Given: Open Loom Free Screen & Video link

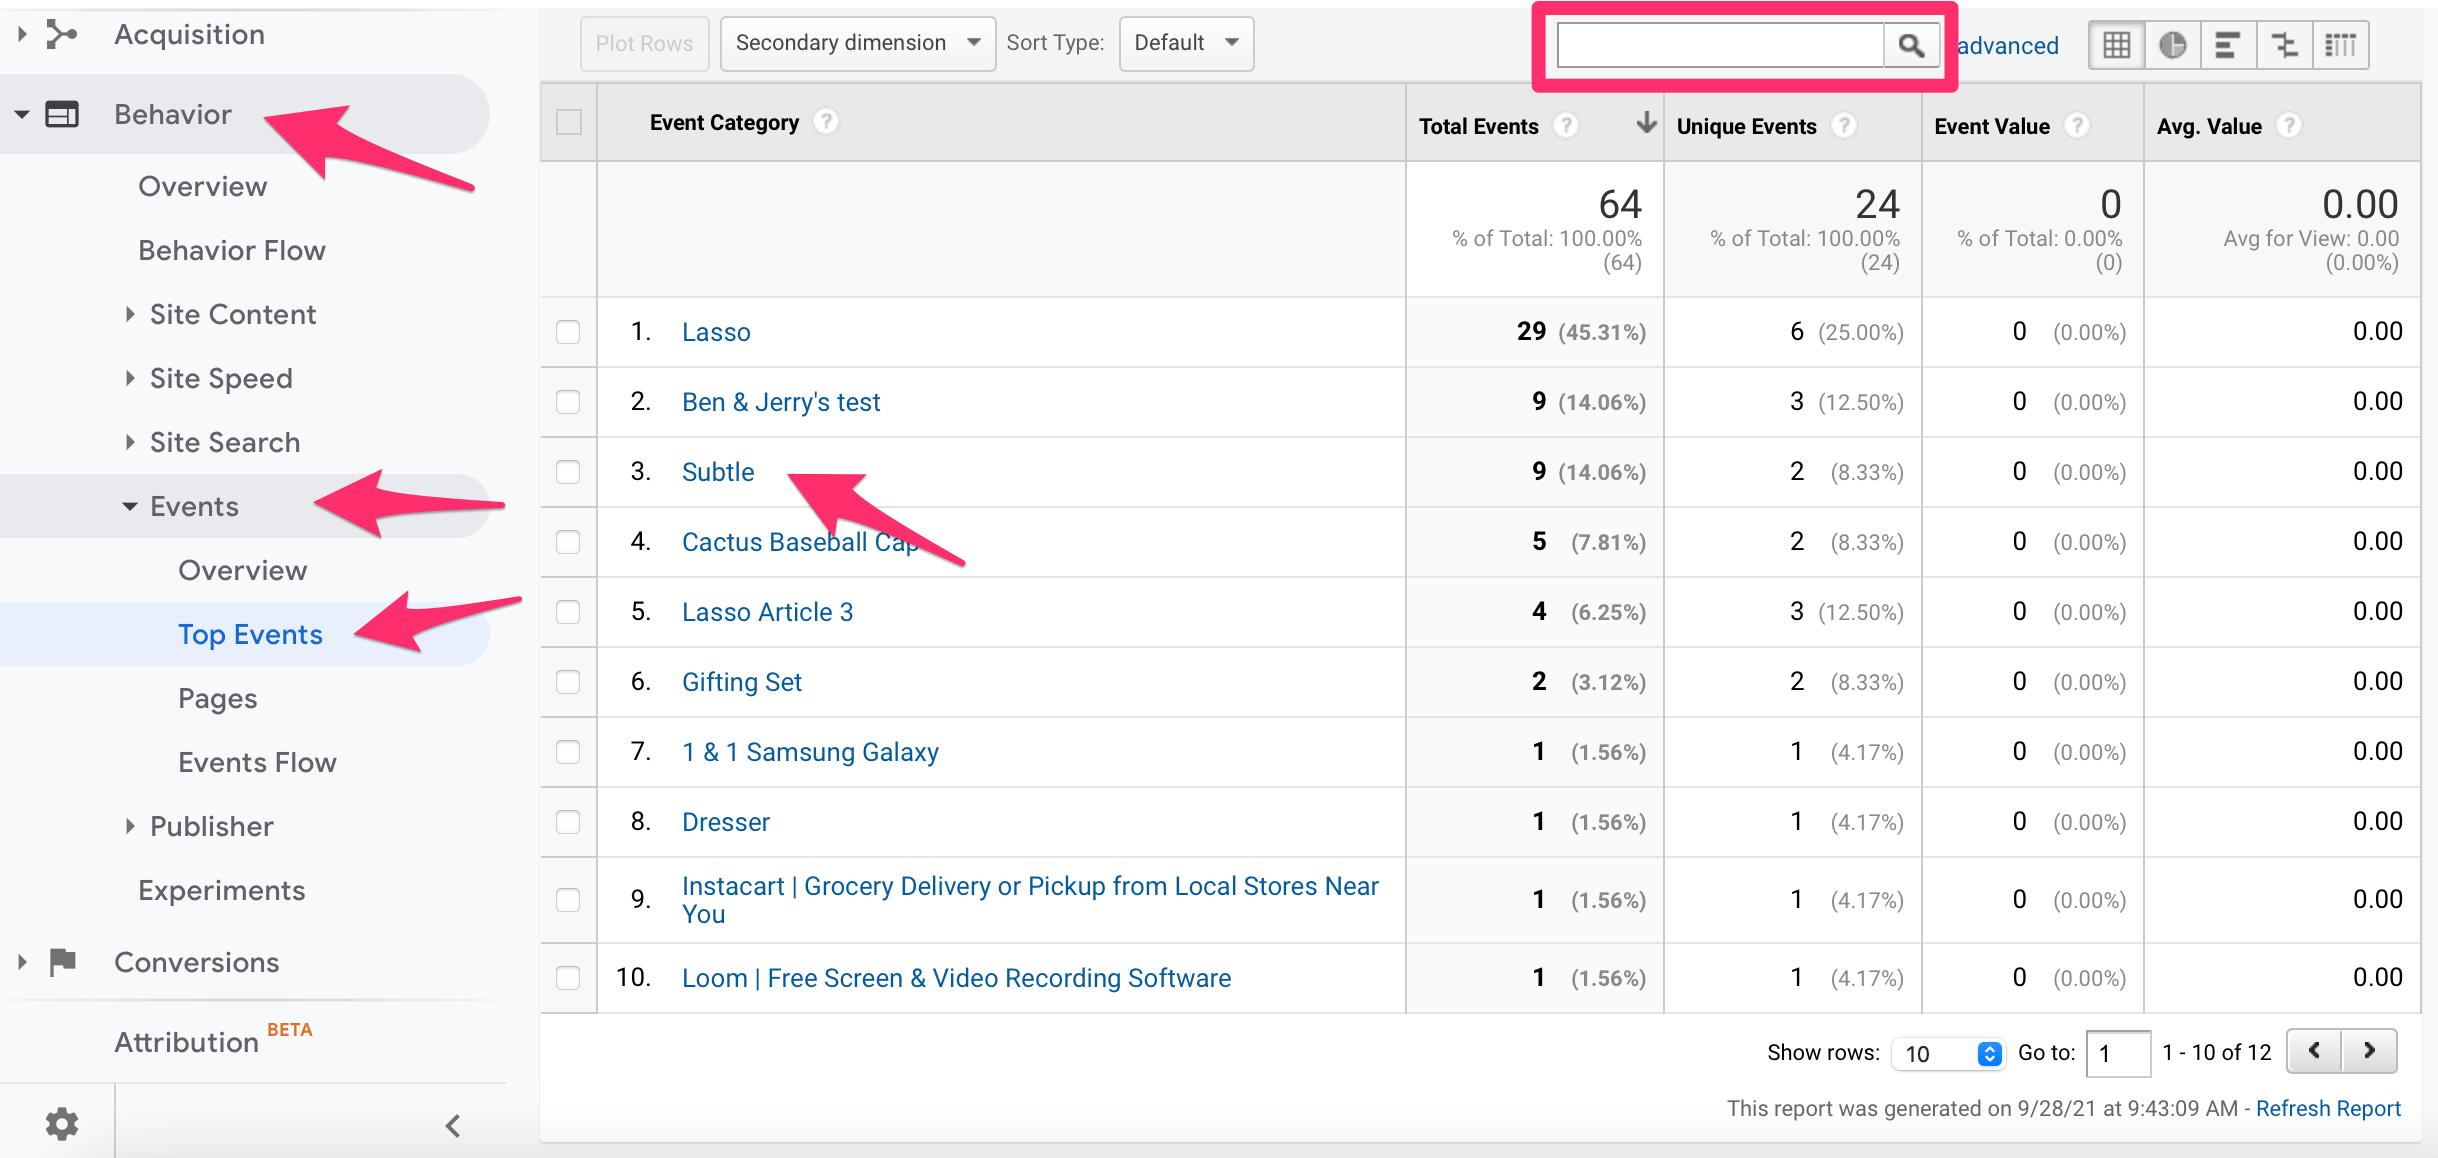Looking at the screenshot, I should [956, 978].
